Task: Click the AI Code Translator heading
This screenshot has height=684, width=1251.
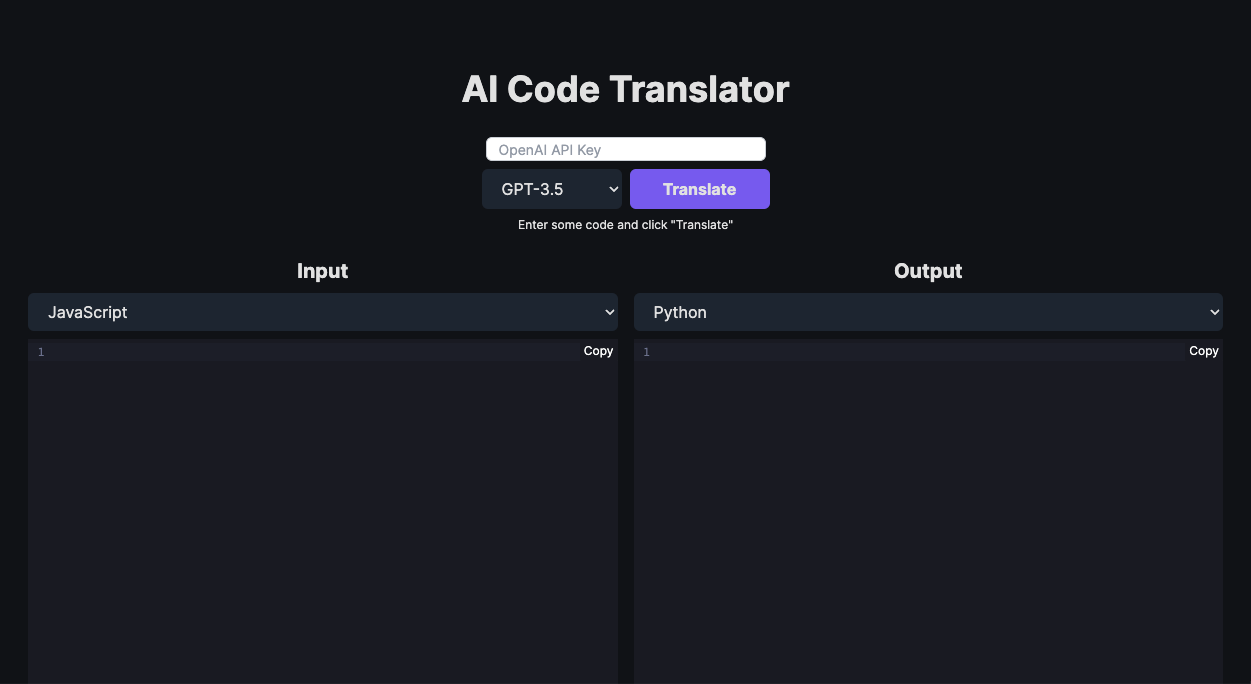Action: 625,89
